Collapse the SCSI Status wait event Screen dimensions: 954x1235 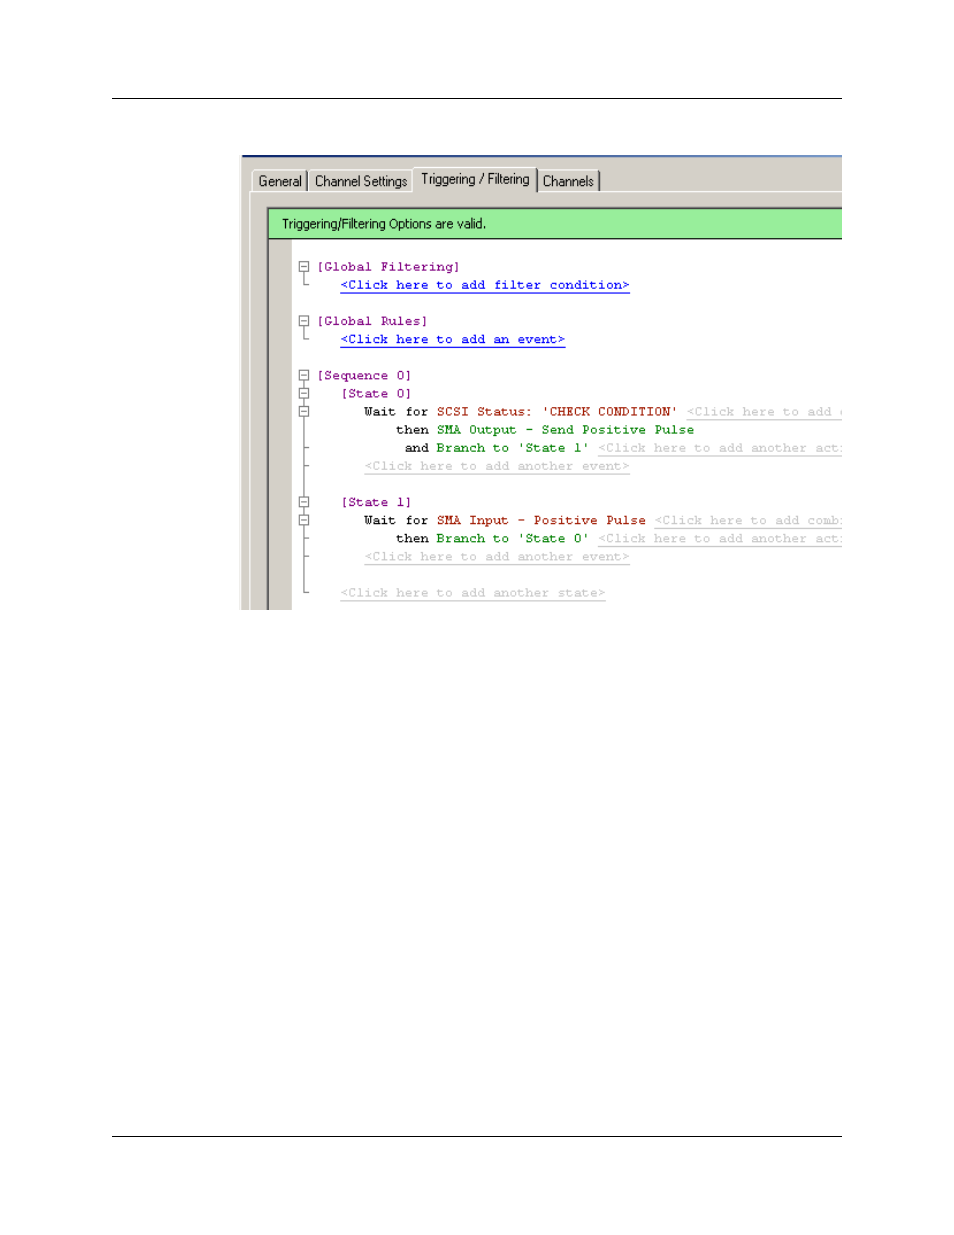304,412
